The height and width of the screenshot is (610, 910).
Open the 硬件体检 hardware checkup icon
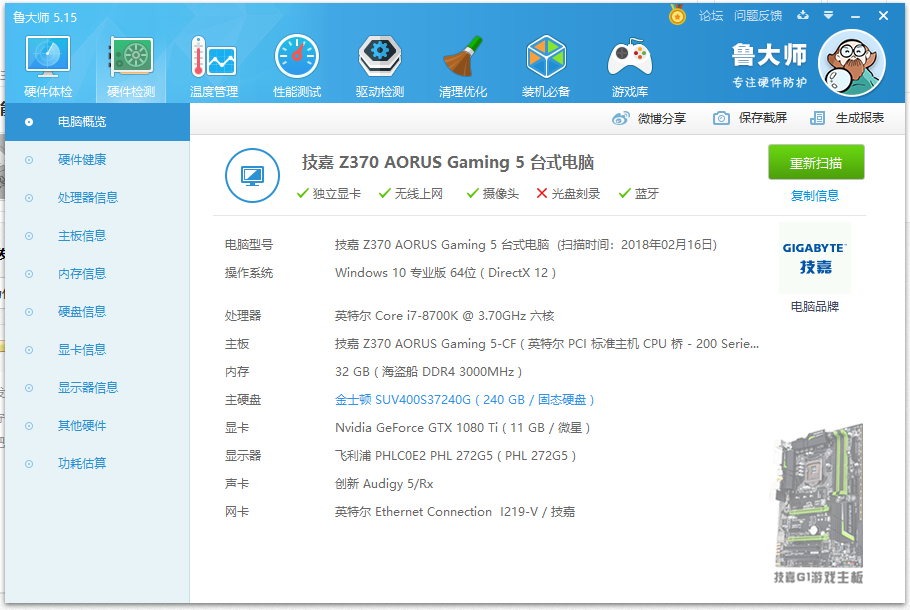tap(48, 66)
